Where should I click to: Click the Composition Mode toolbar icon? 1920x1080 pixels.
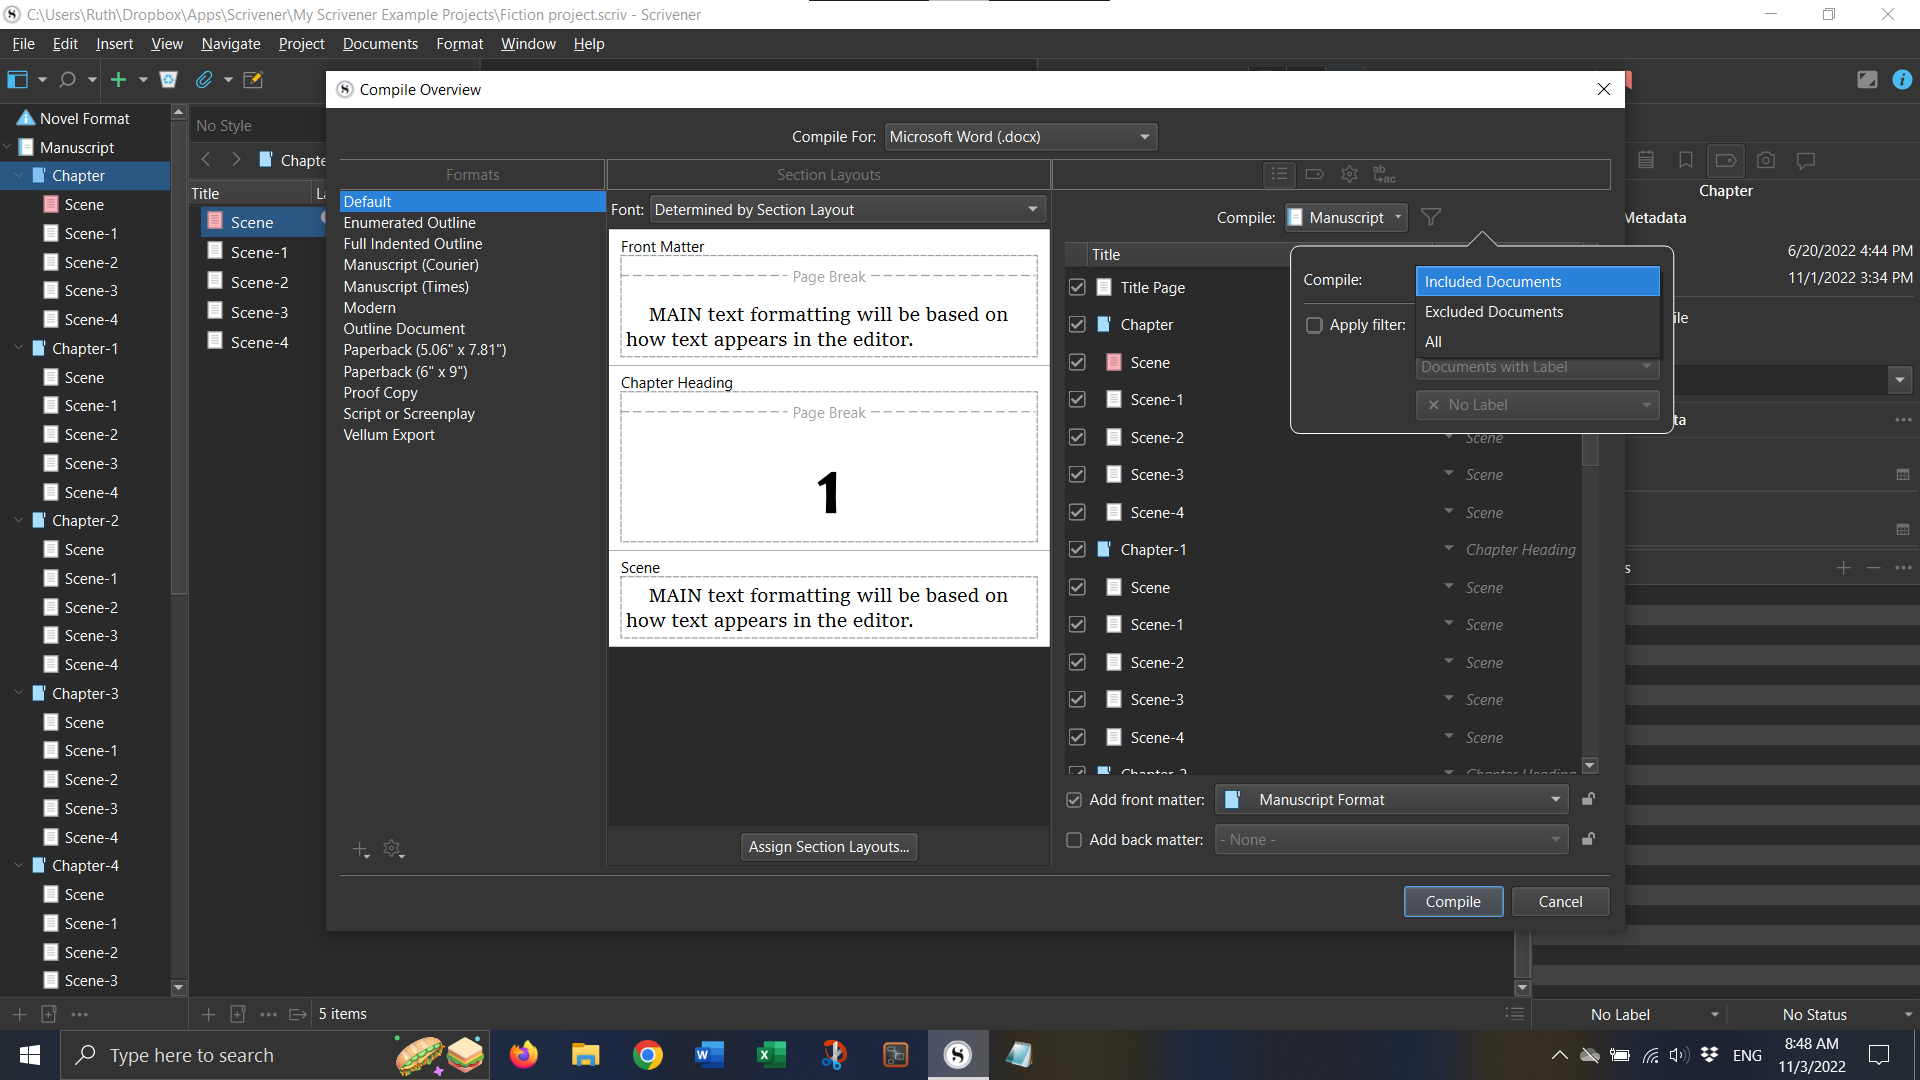tap(1867, 80)
